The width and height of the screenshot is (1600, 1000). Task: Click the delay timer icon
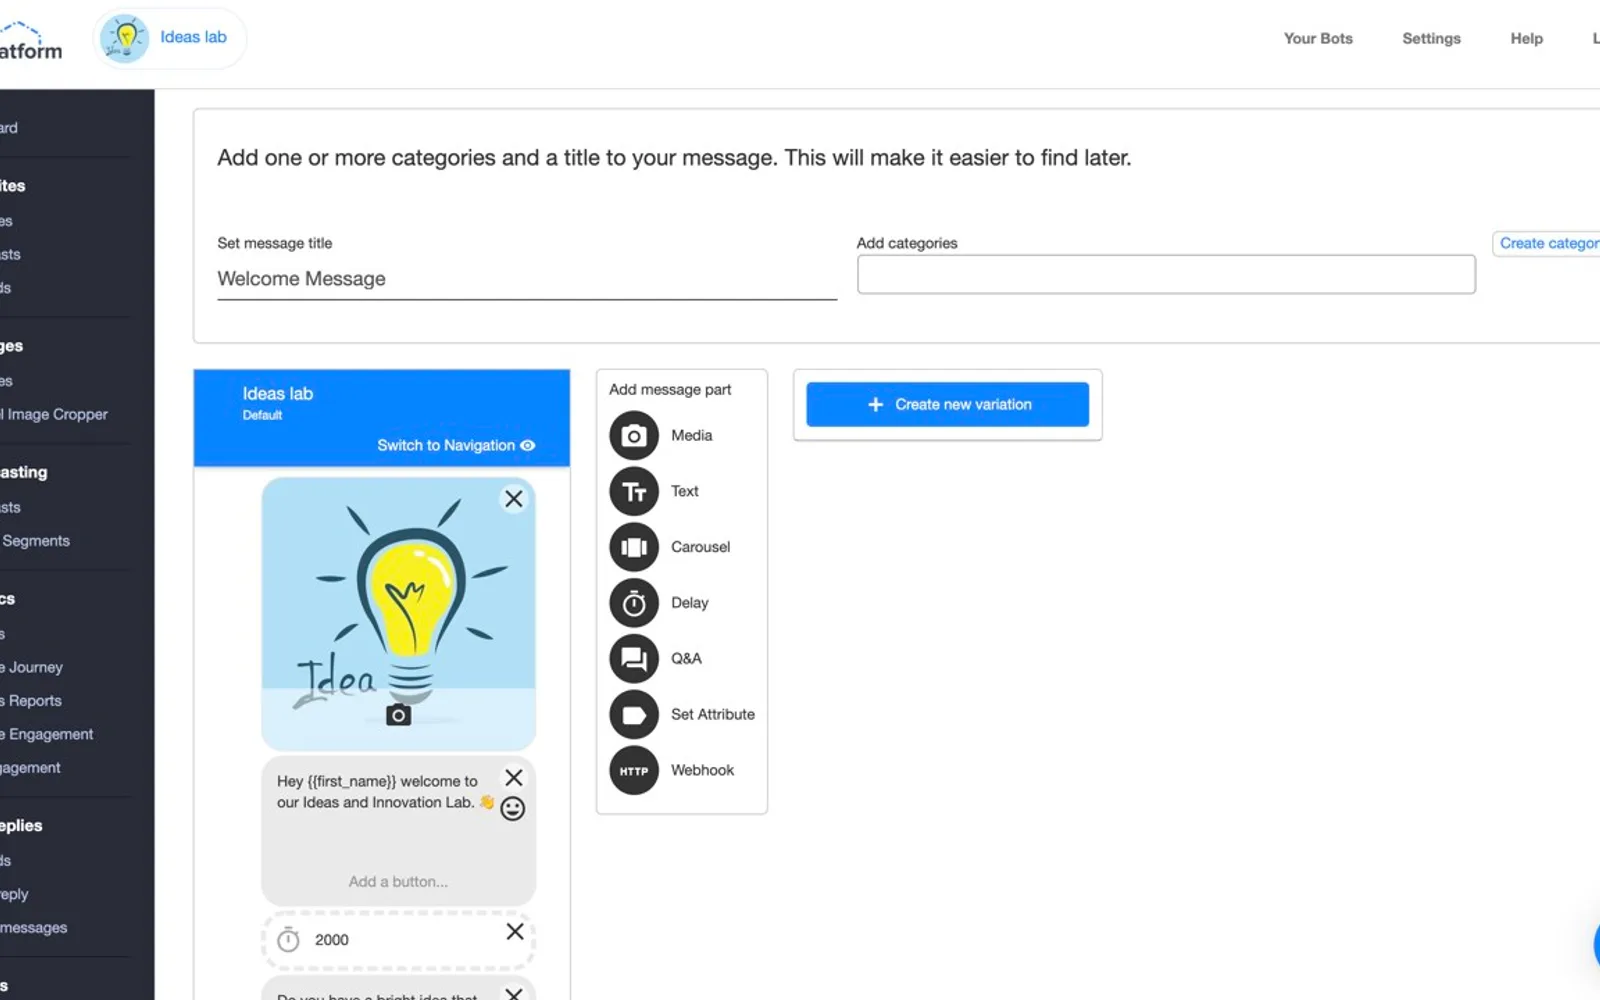(288, 940)
